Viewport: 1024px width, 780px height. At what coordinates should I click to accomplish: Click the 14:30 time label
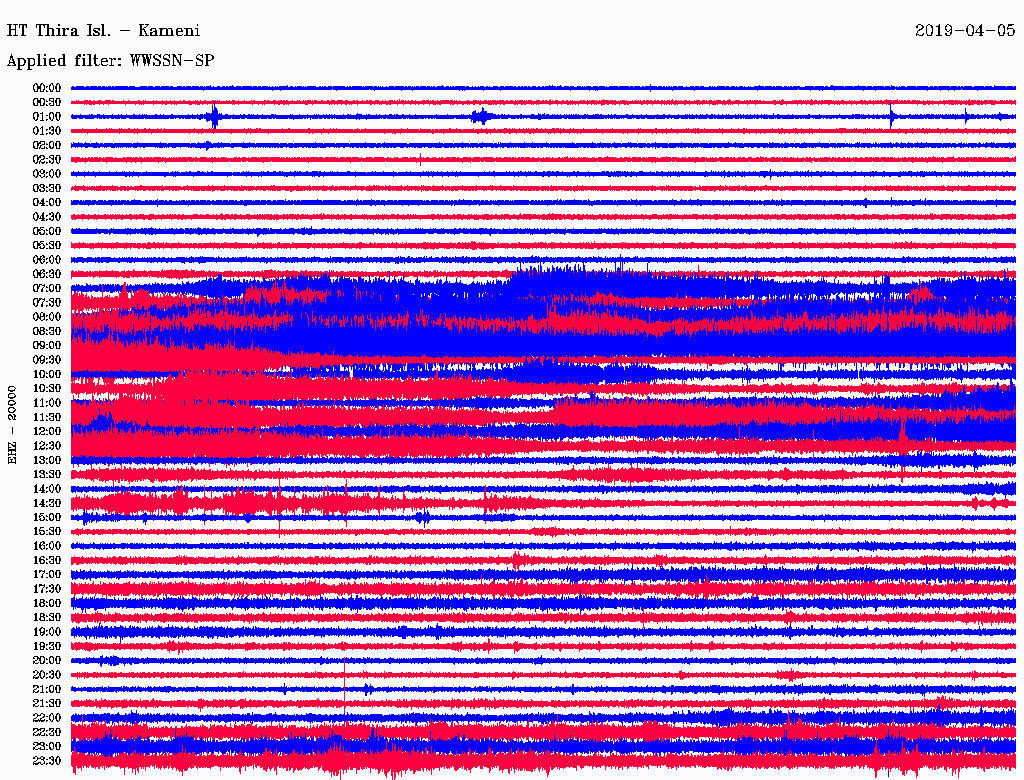point(47,503)
